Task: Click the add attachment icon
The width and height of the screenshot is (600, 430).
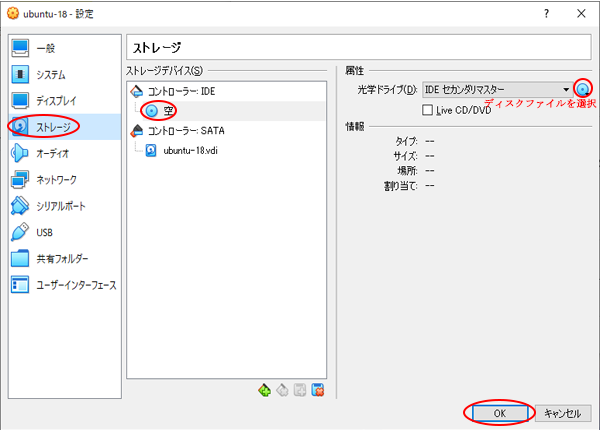Action: [300, 390]
